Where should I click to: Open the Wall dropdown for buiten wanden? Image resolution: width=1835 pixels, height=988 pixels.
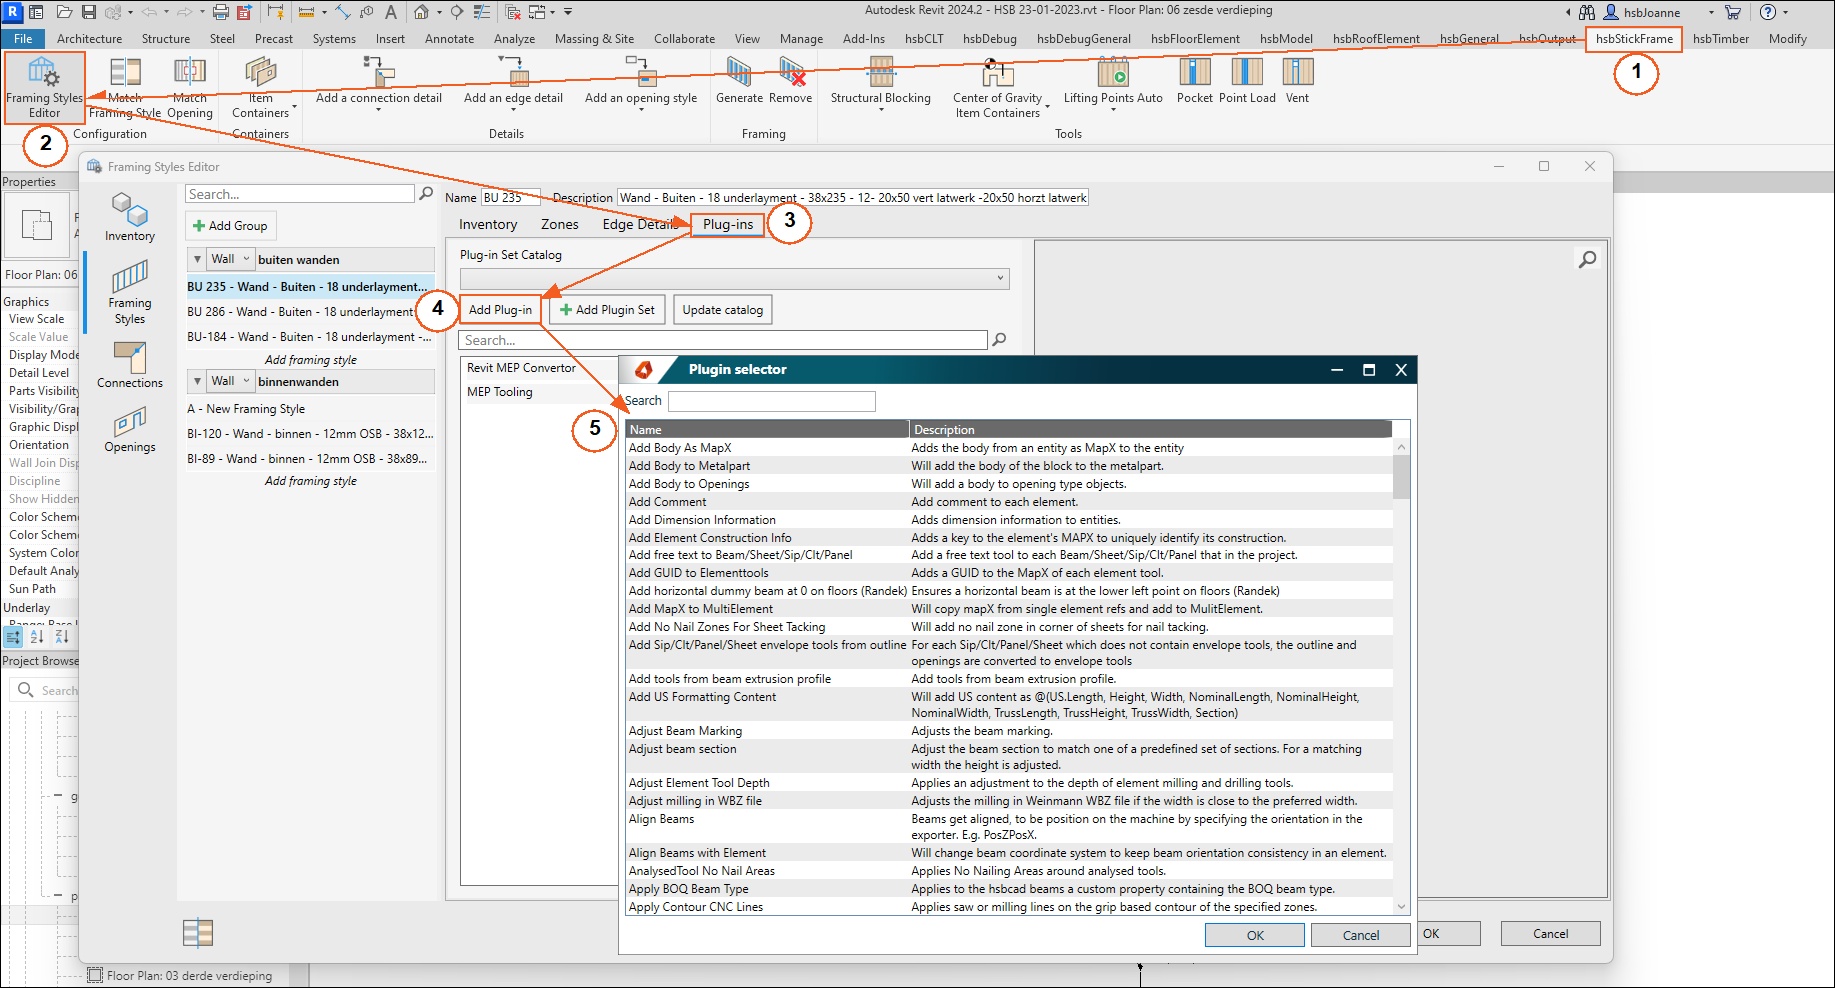click(230, 259)
